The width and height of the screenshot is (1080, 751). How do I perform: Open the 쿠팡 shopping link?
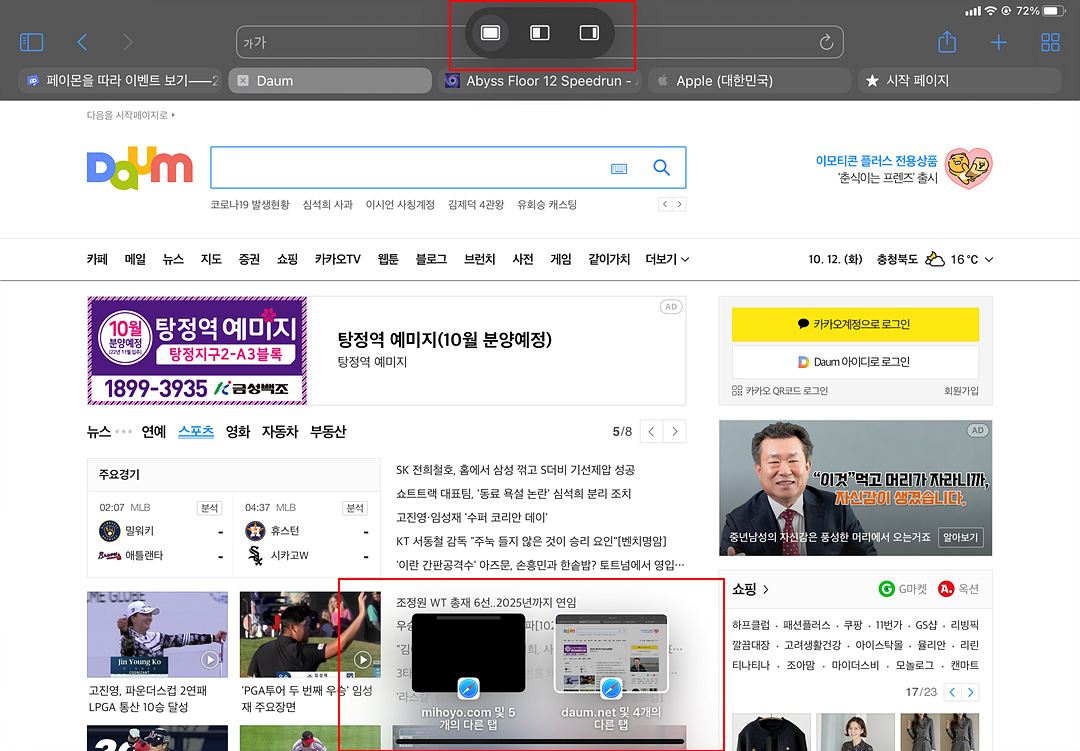point(853,625)
